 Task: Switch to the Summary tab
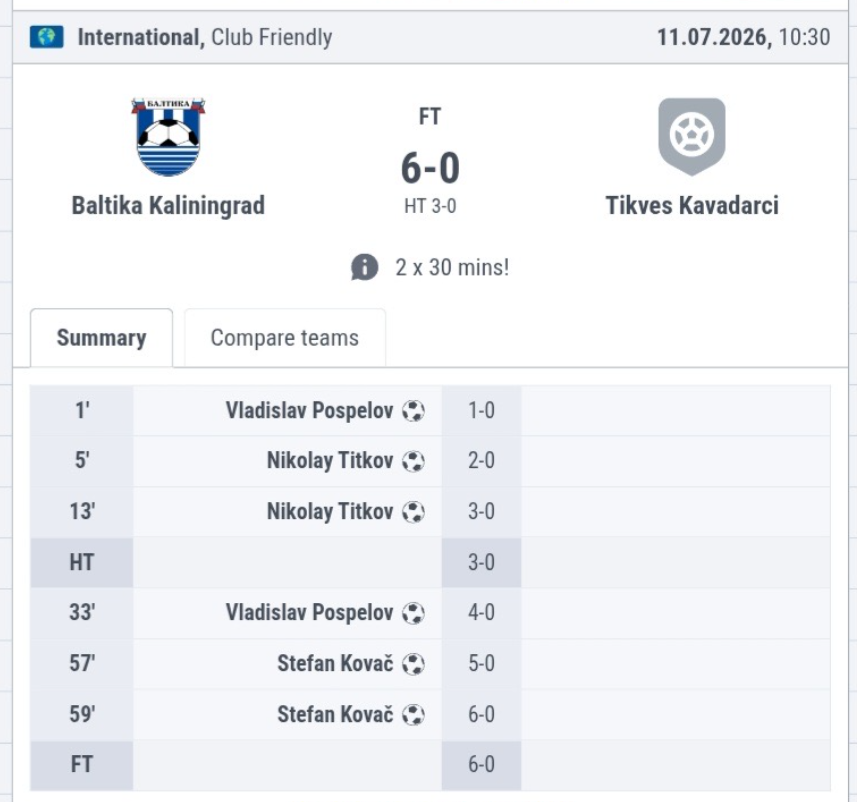coord(102,338)
